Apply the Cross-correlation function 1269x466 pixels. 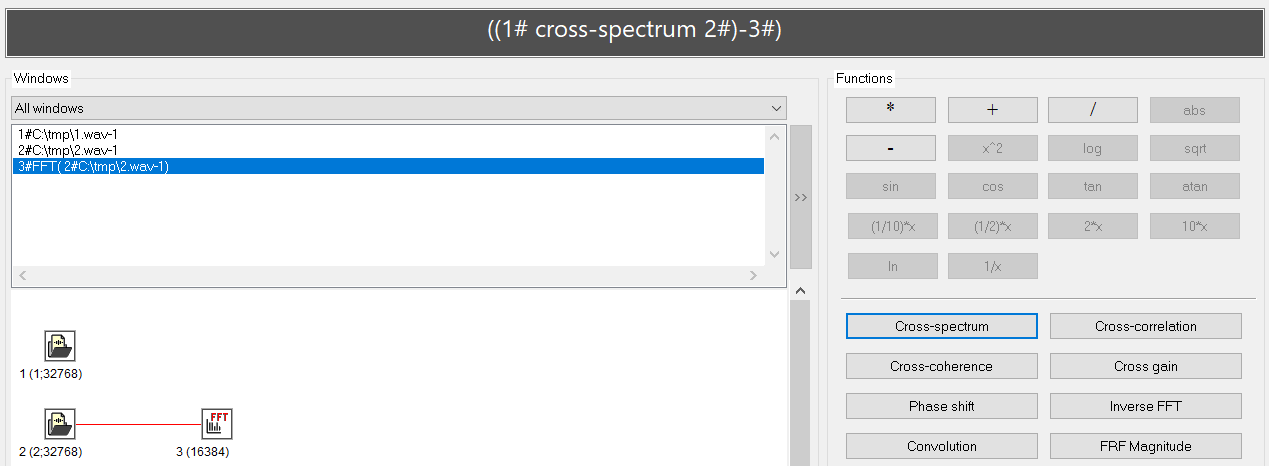pyautogui.click(x=1145, y=326)
